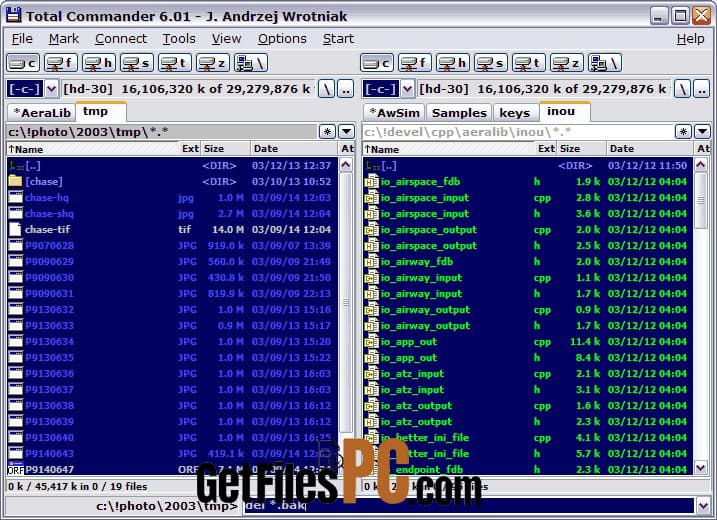Viewport: 717px width, 520px height.
Task: Open left panel directory history dropdown
Action: tap(346, 132)
